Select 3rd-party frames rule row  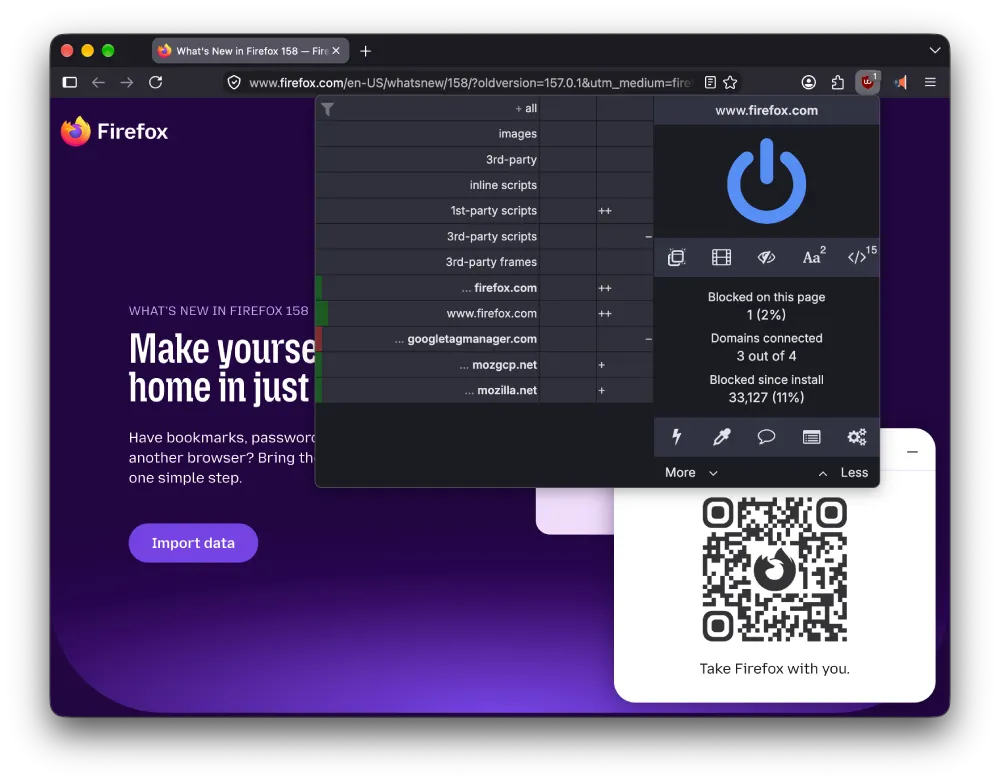pos(485,262)
